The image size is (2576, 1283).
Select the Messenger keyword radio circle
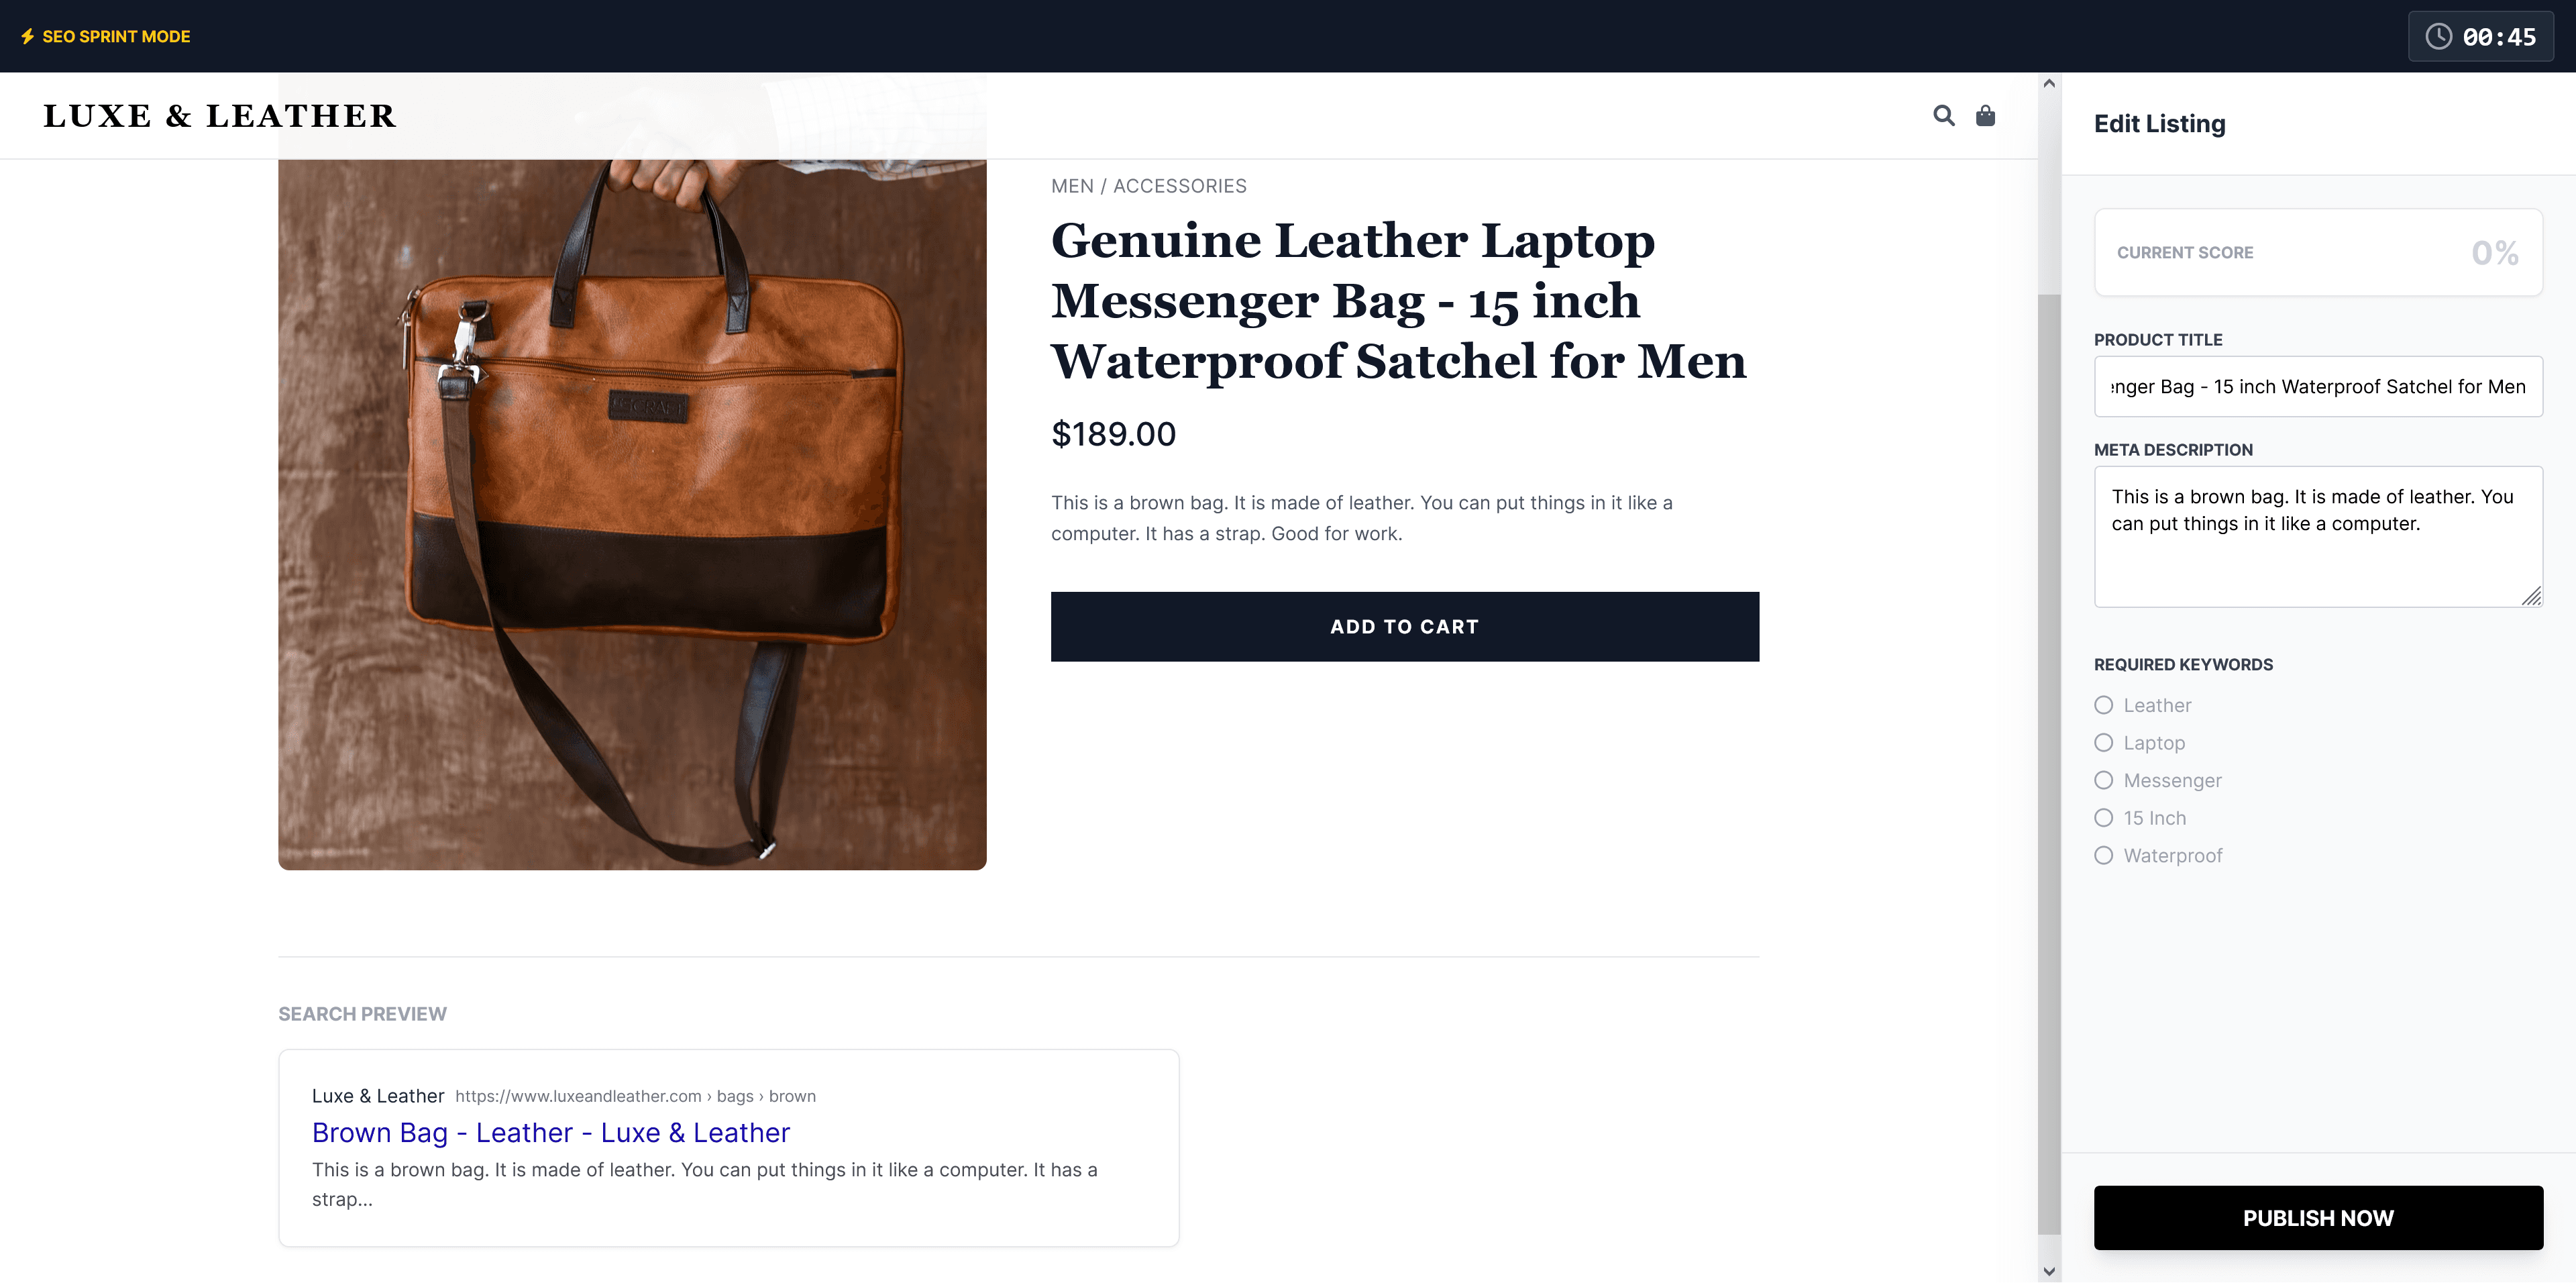[2103, 780]
